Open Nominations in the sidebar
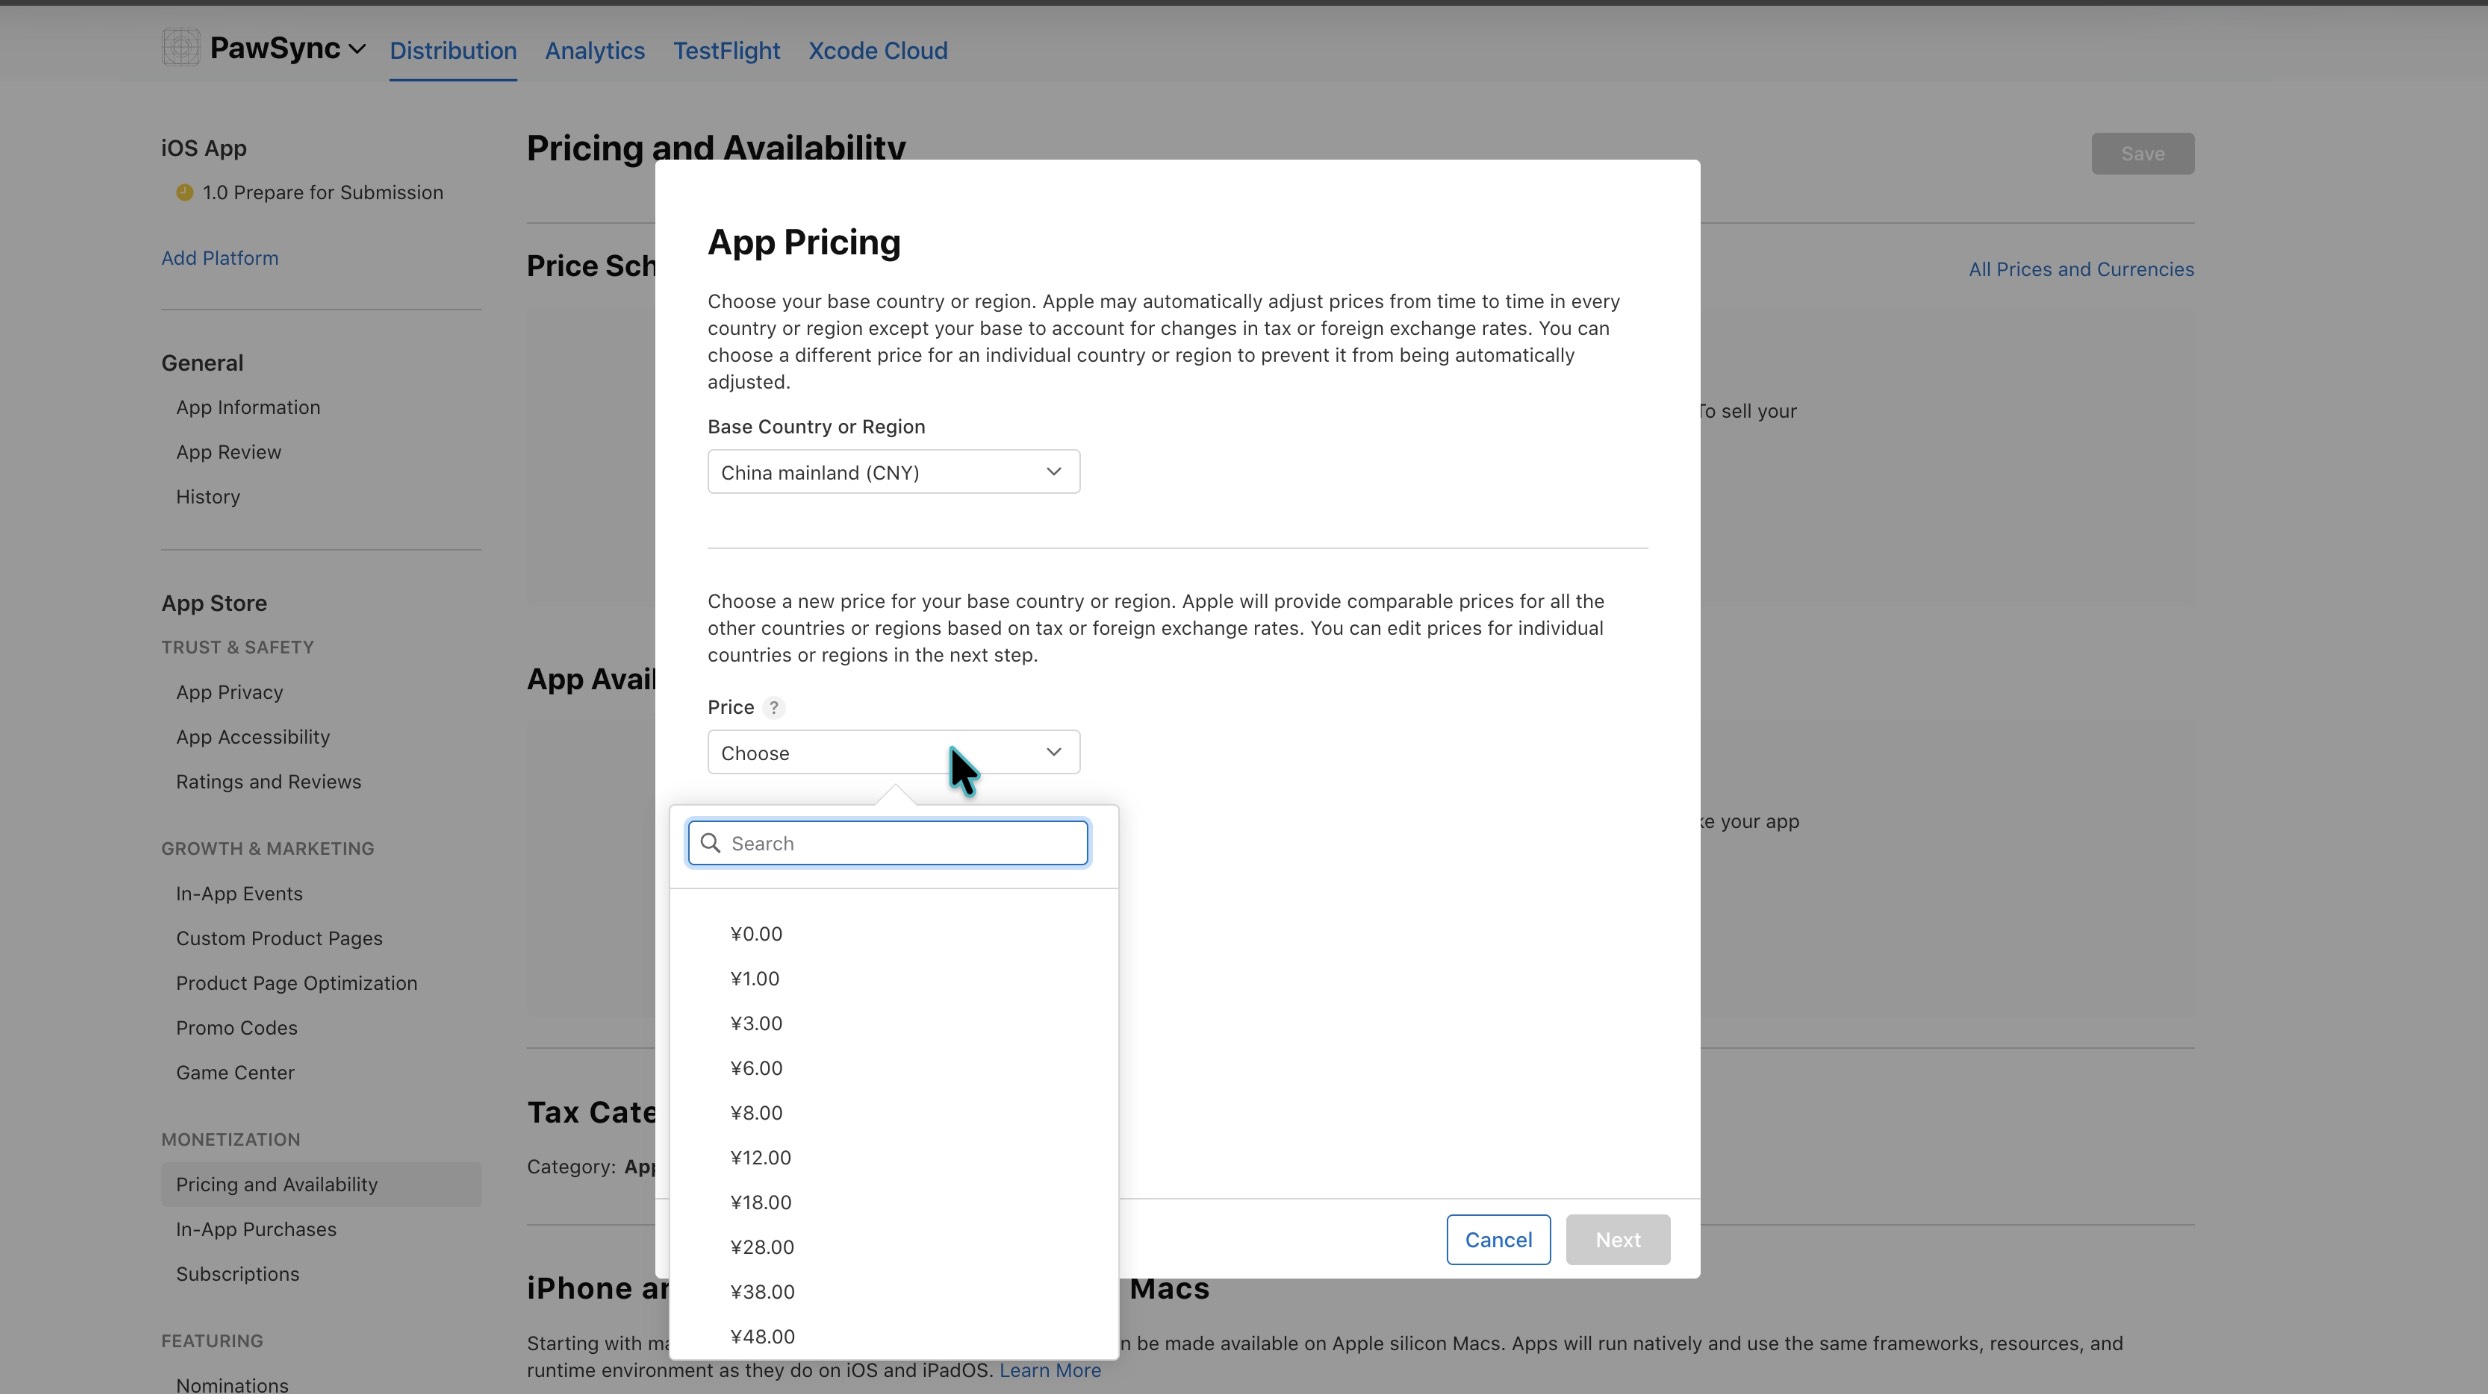Image resolution: width=2488 pixels, height=1394 pixels. pyautogui.click(x=232, y=1384)
